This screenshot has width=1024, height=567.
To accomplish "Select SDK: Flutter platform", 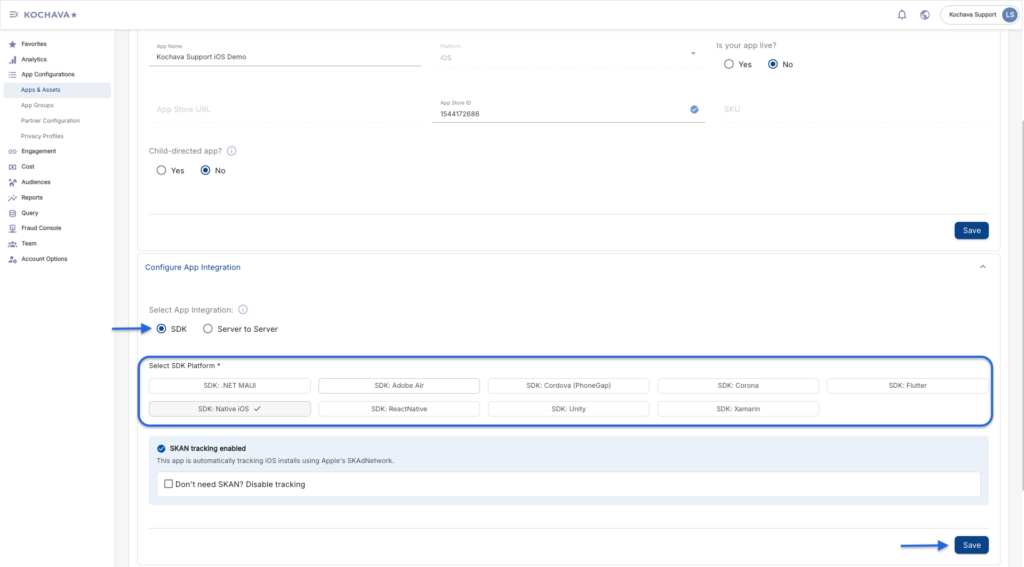I will click(x=908, y=386).
